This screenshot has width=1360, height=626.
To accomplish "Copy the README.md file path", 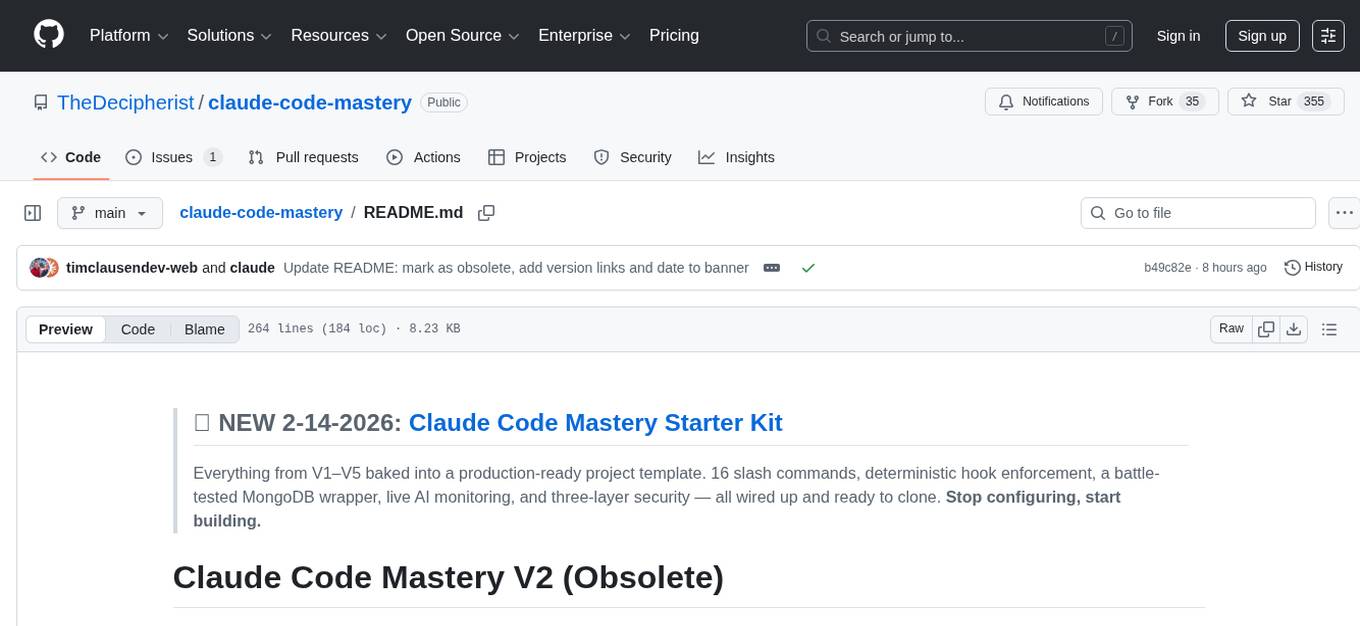I will tap(487, 212).
